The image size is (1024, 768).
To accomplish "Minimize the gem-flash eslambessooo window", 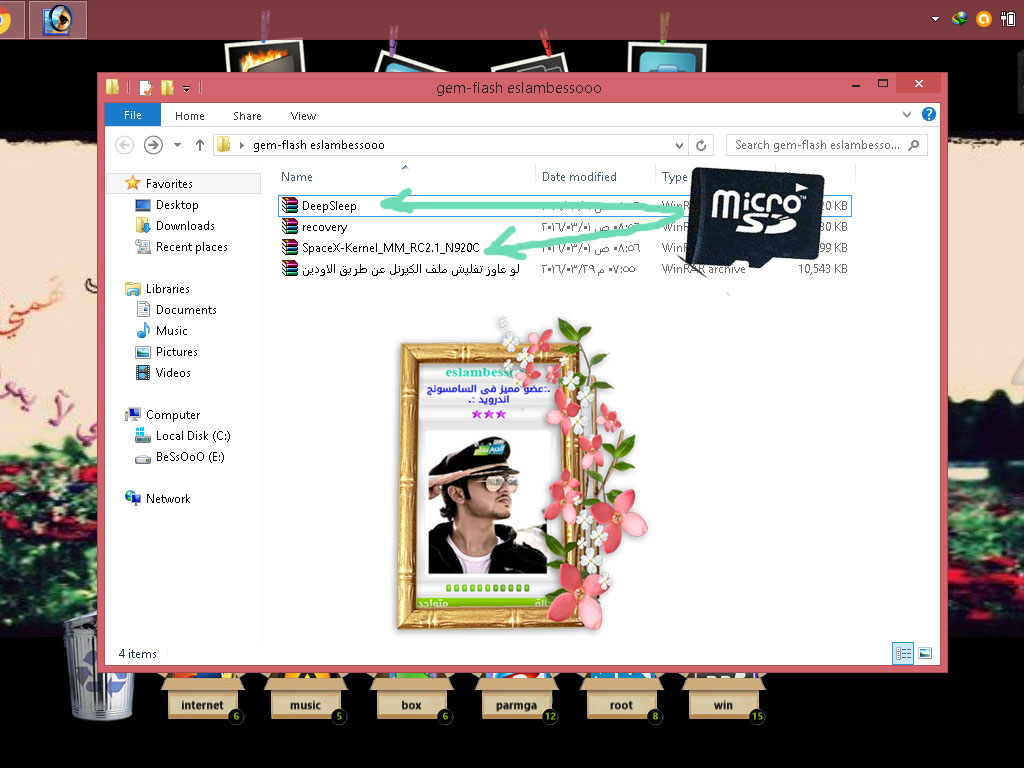I will pyautogui.click(x=856, y=86).
